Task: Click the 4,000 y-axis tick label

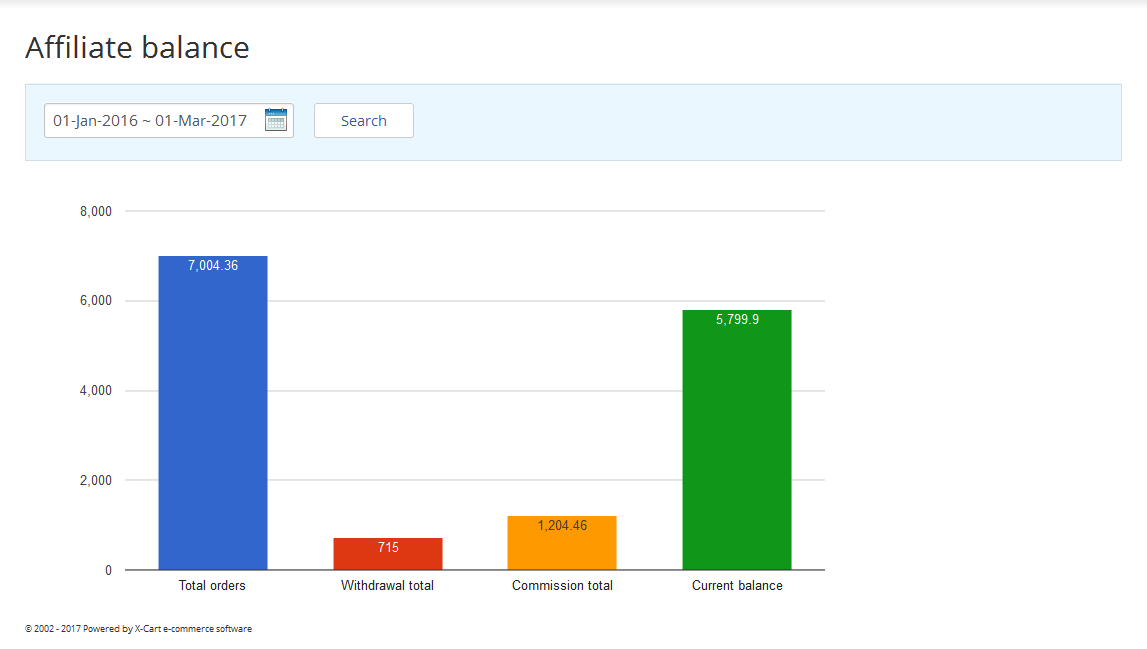Action: pyautogui.click(x=95, y=391)
